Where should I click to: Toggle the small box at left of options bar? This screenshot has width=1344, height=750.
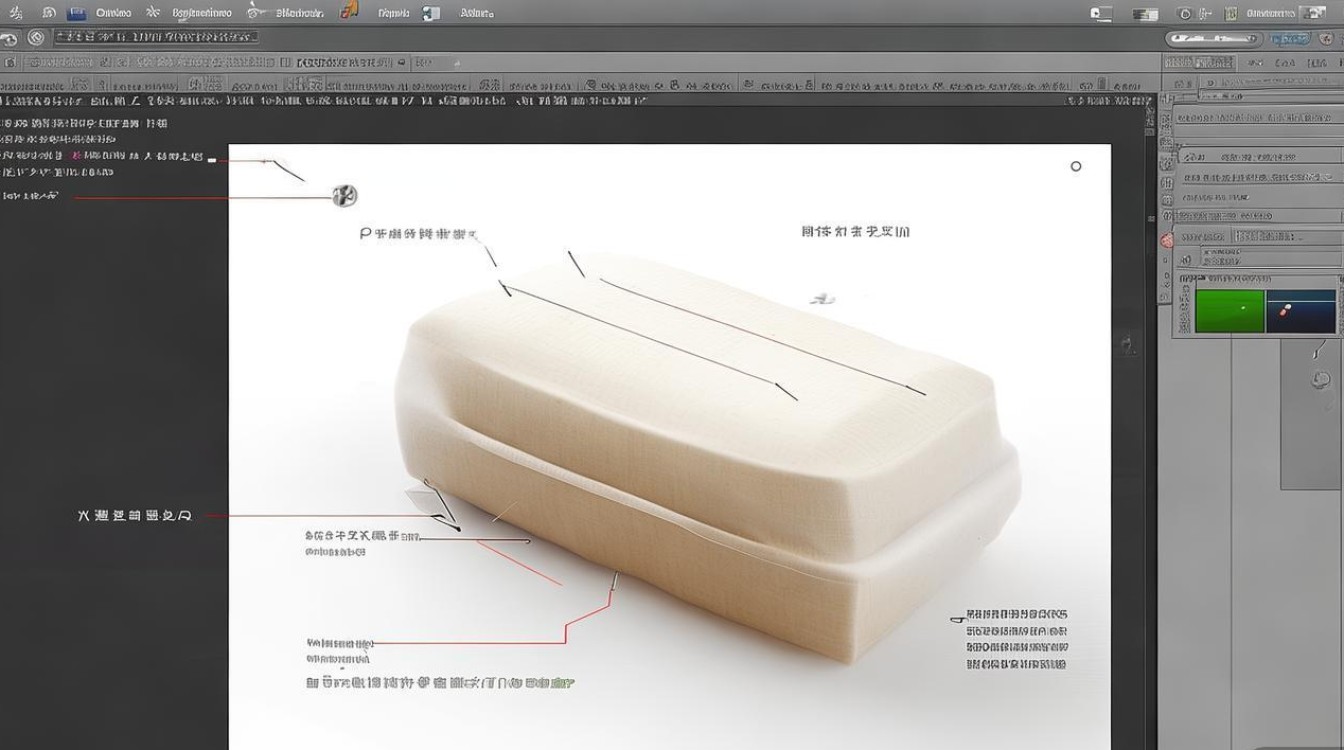point(10,62)
